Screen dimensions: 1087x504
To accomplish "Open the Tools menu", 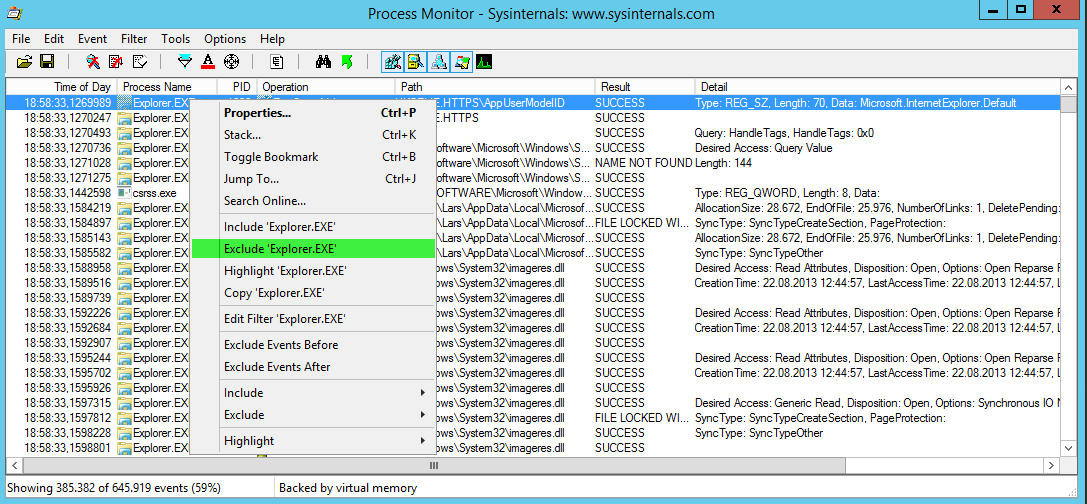I will [x=175, y=39].
